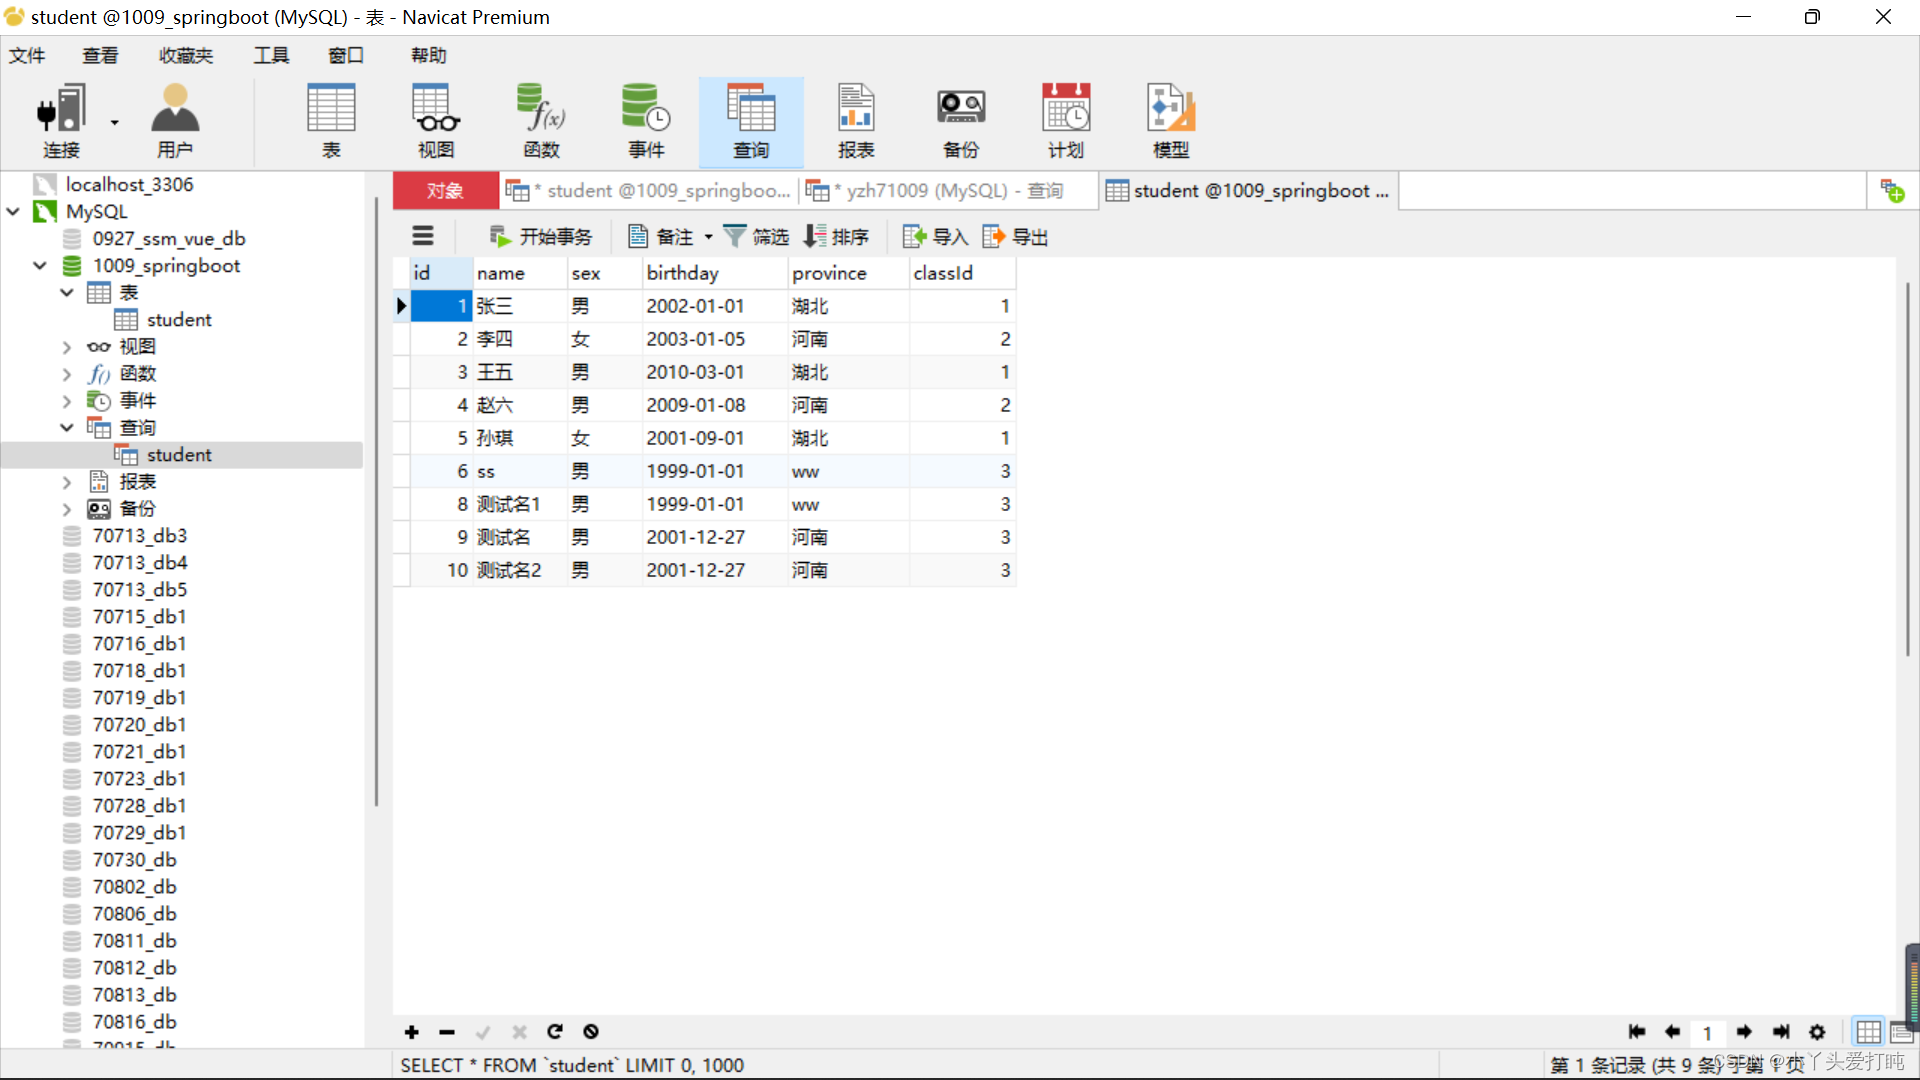Go to the next page of records
This screenshot has height=1080, width=1920.
[x=1744, y=1032]
